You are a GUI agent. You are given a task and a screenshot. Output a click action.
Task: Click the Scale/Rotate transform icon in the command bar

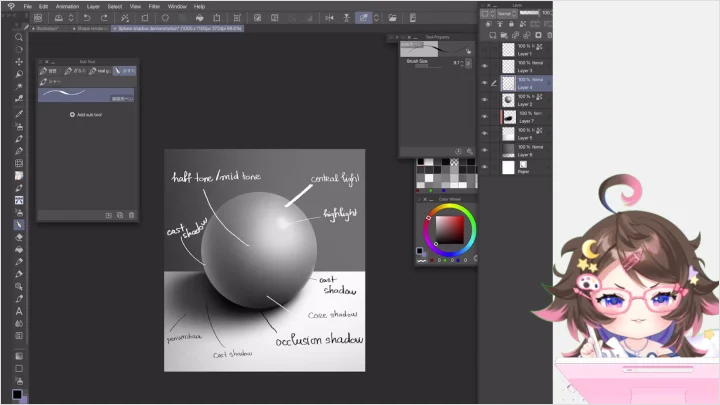(217, 18)
